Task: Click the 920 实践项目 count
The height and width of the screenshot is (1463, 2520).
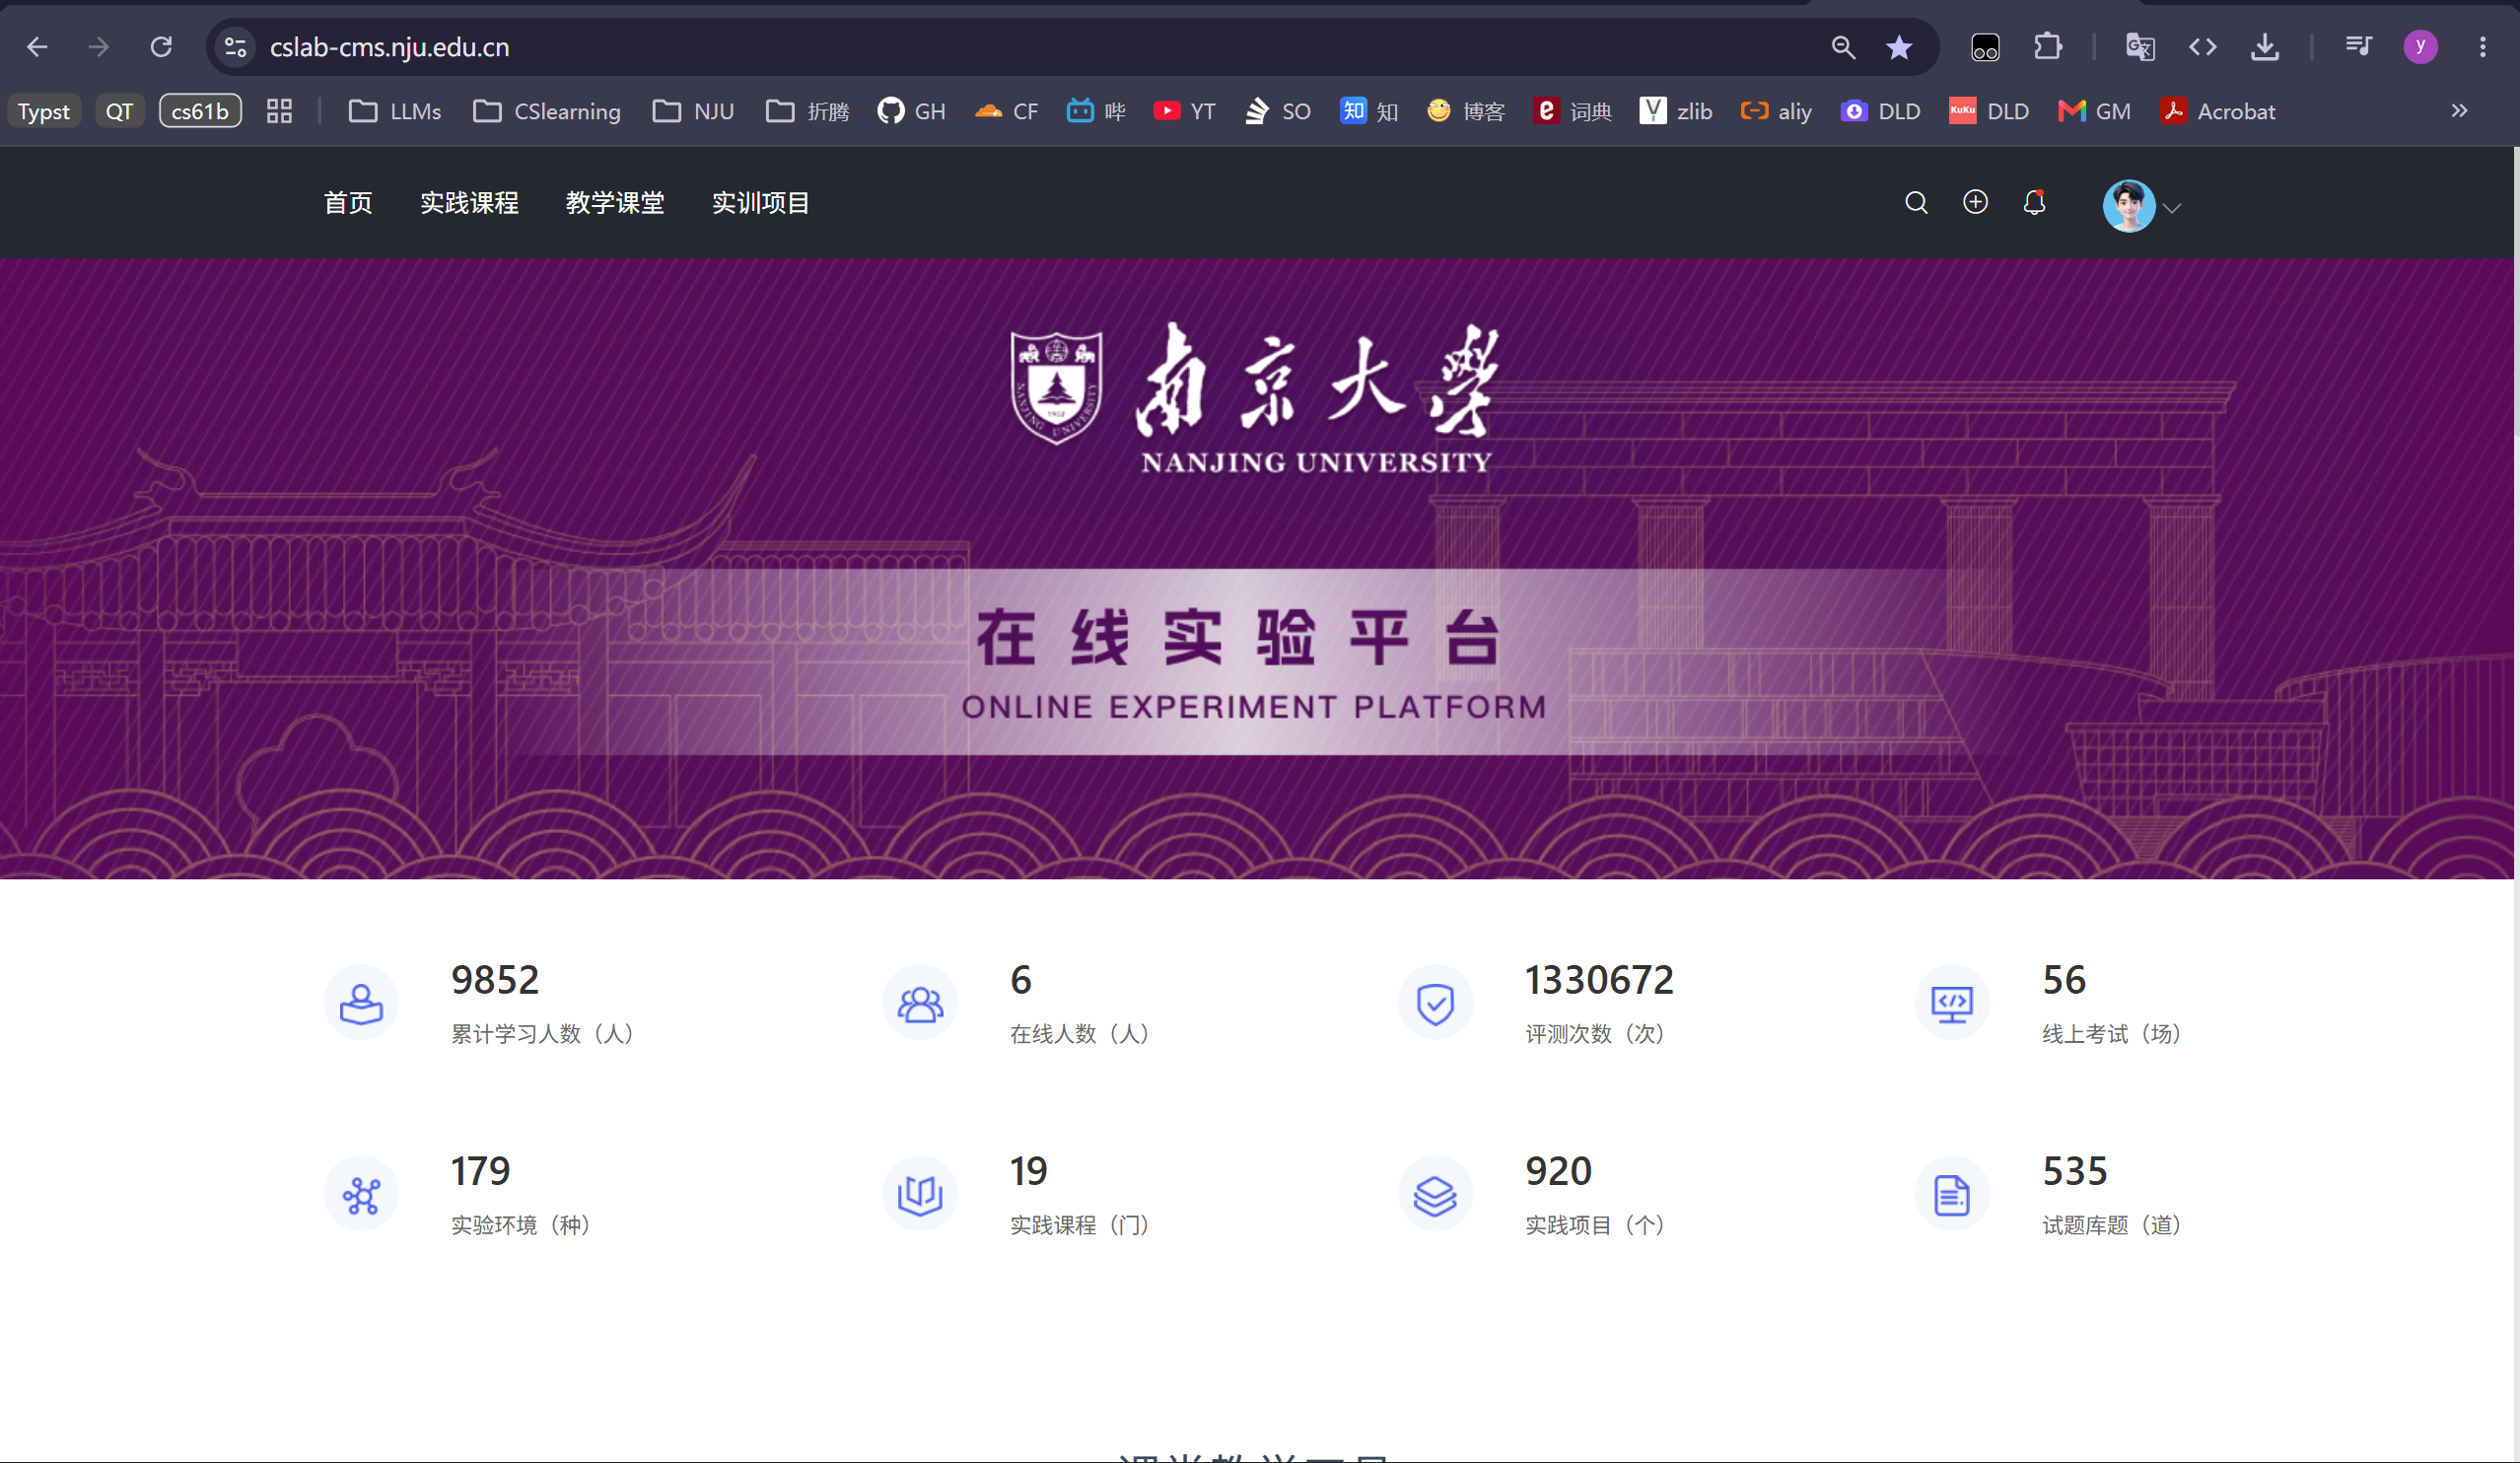Action: pos(1558,1171)
